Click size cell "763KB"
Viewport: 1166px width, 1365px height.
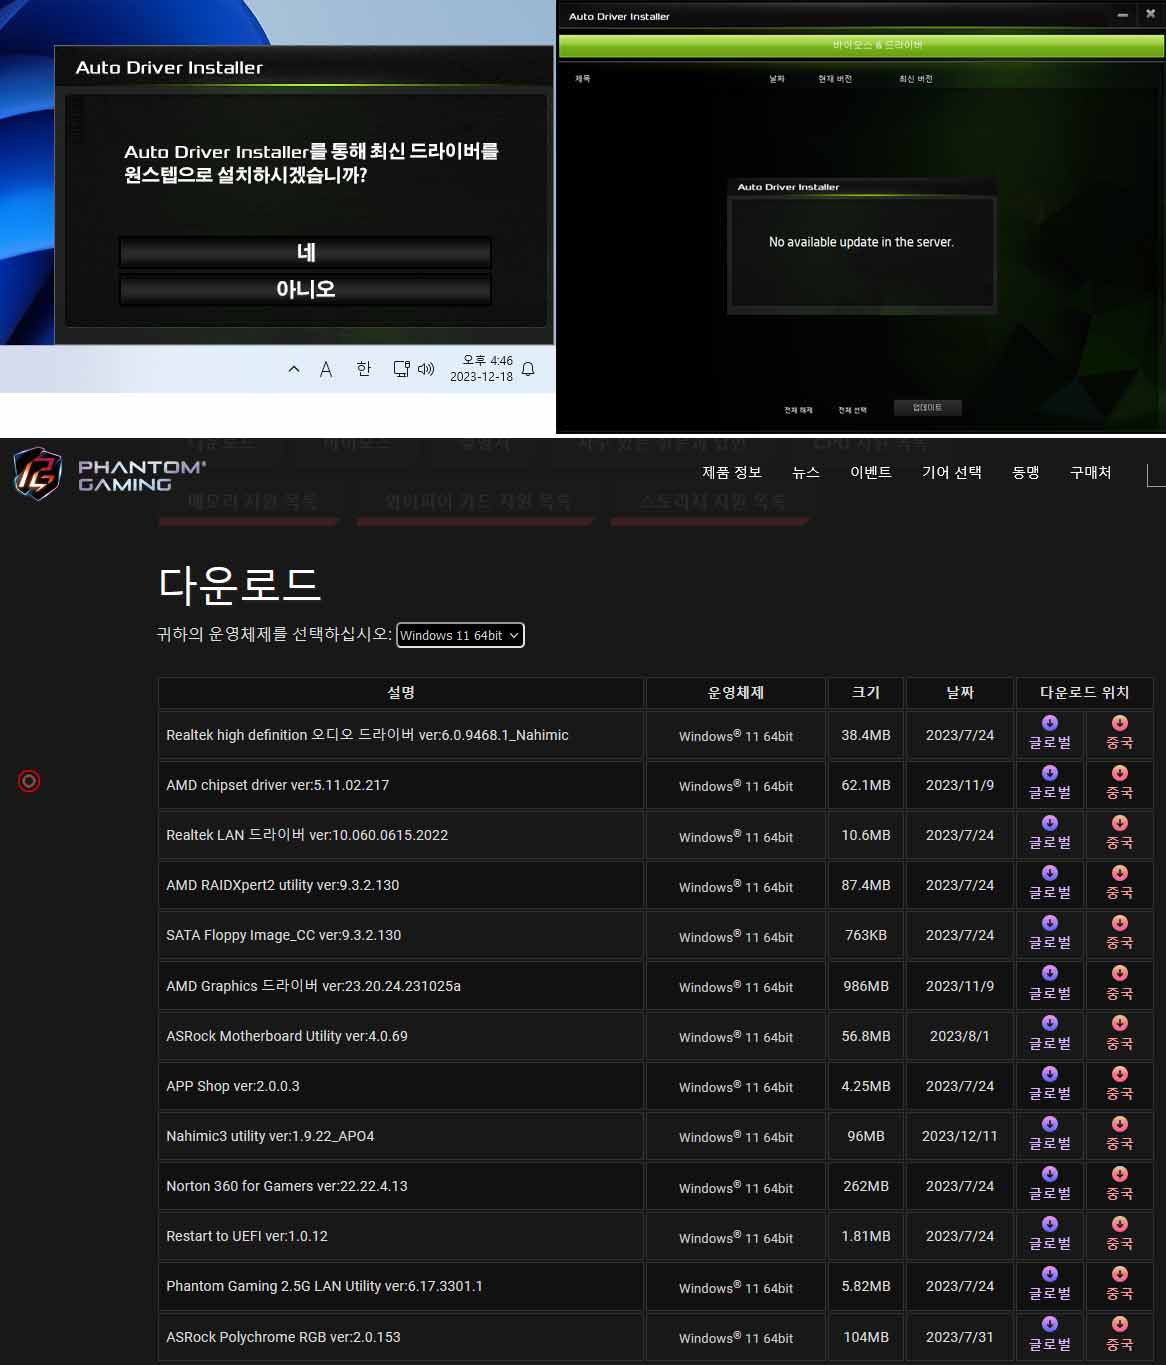click(866, 935)
